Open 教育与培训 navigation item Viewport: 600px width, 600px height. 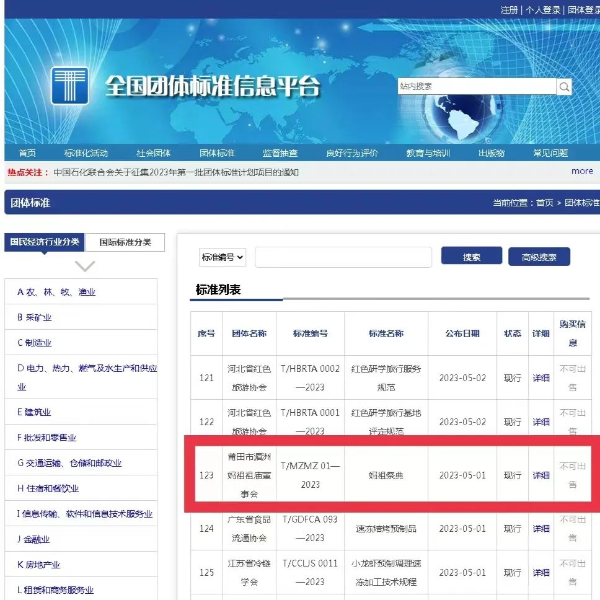(428, 153)
